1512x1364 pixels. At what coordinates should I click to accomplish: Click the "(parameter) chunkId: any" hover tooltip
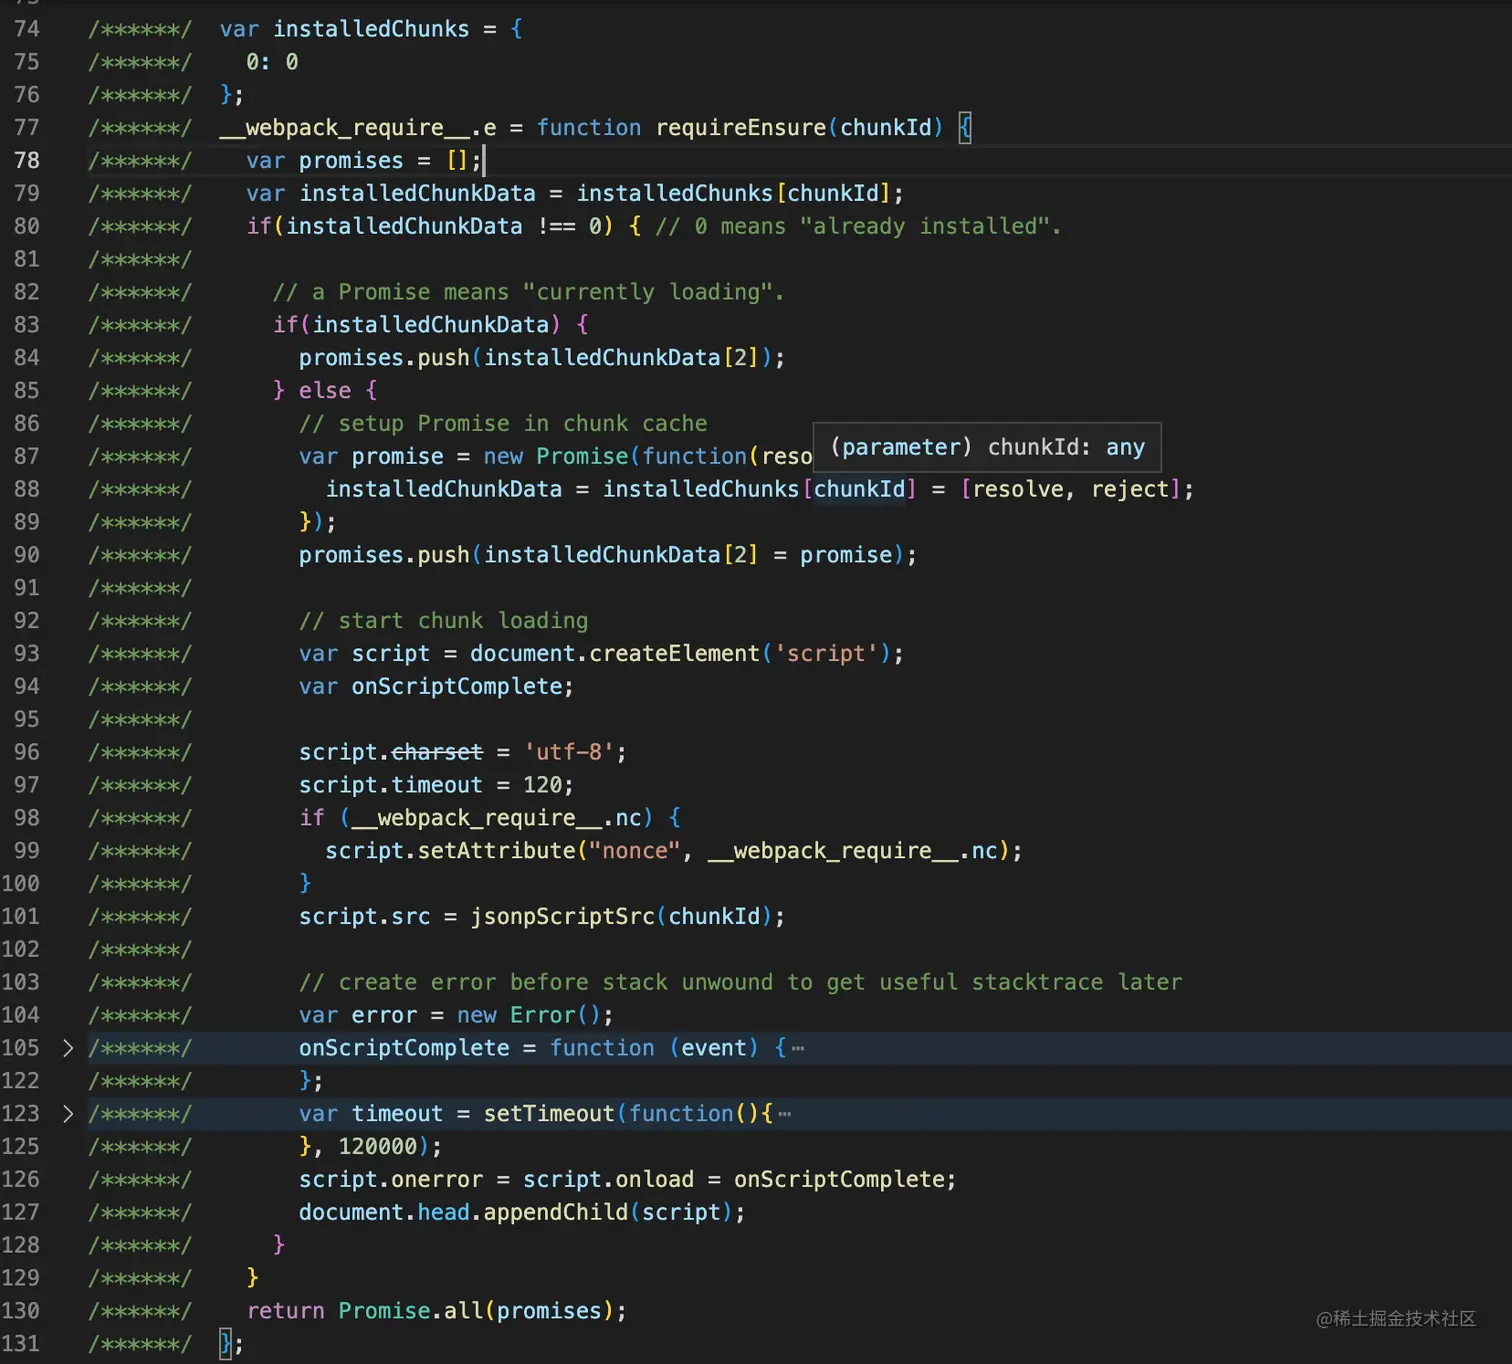click(987, 447)
